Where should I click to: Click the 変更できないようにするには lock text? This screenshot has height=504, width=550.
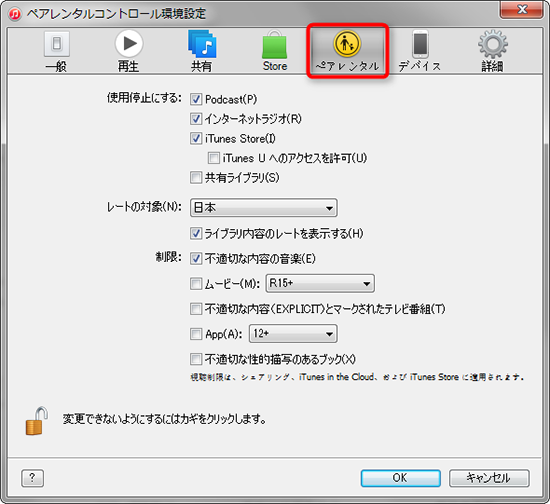[x=164, y=419]
